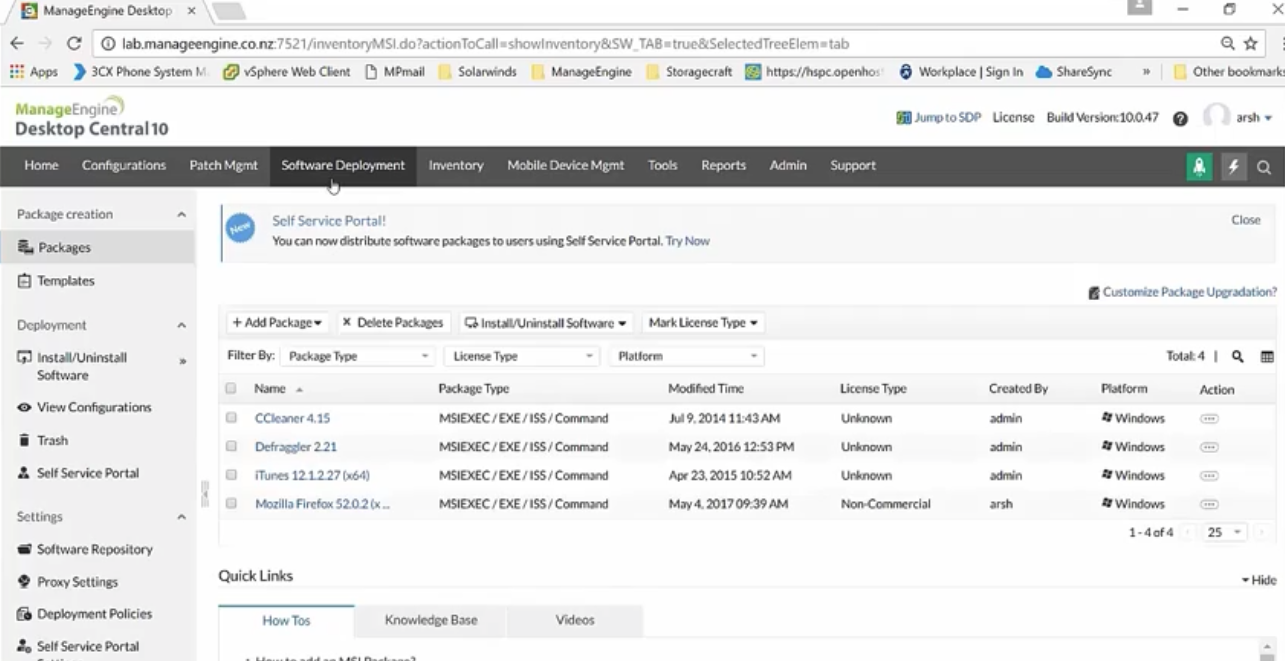Open the Patch Mgmt tab
Viewport: 1285px width, 661px height.
tap(223, 166)
